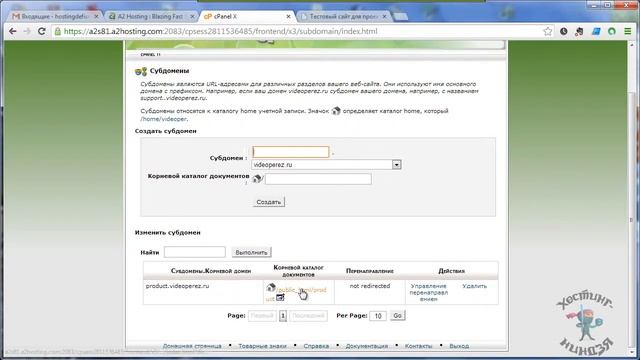Click the Субдомены.Корневой домен column header
Image resolution: width=640 pixels, height=360 pixels.
(x=211, y=271)
